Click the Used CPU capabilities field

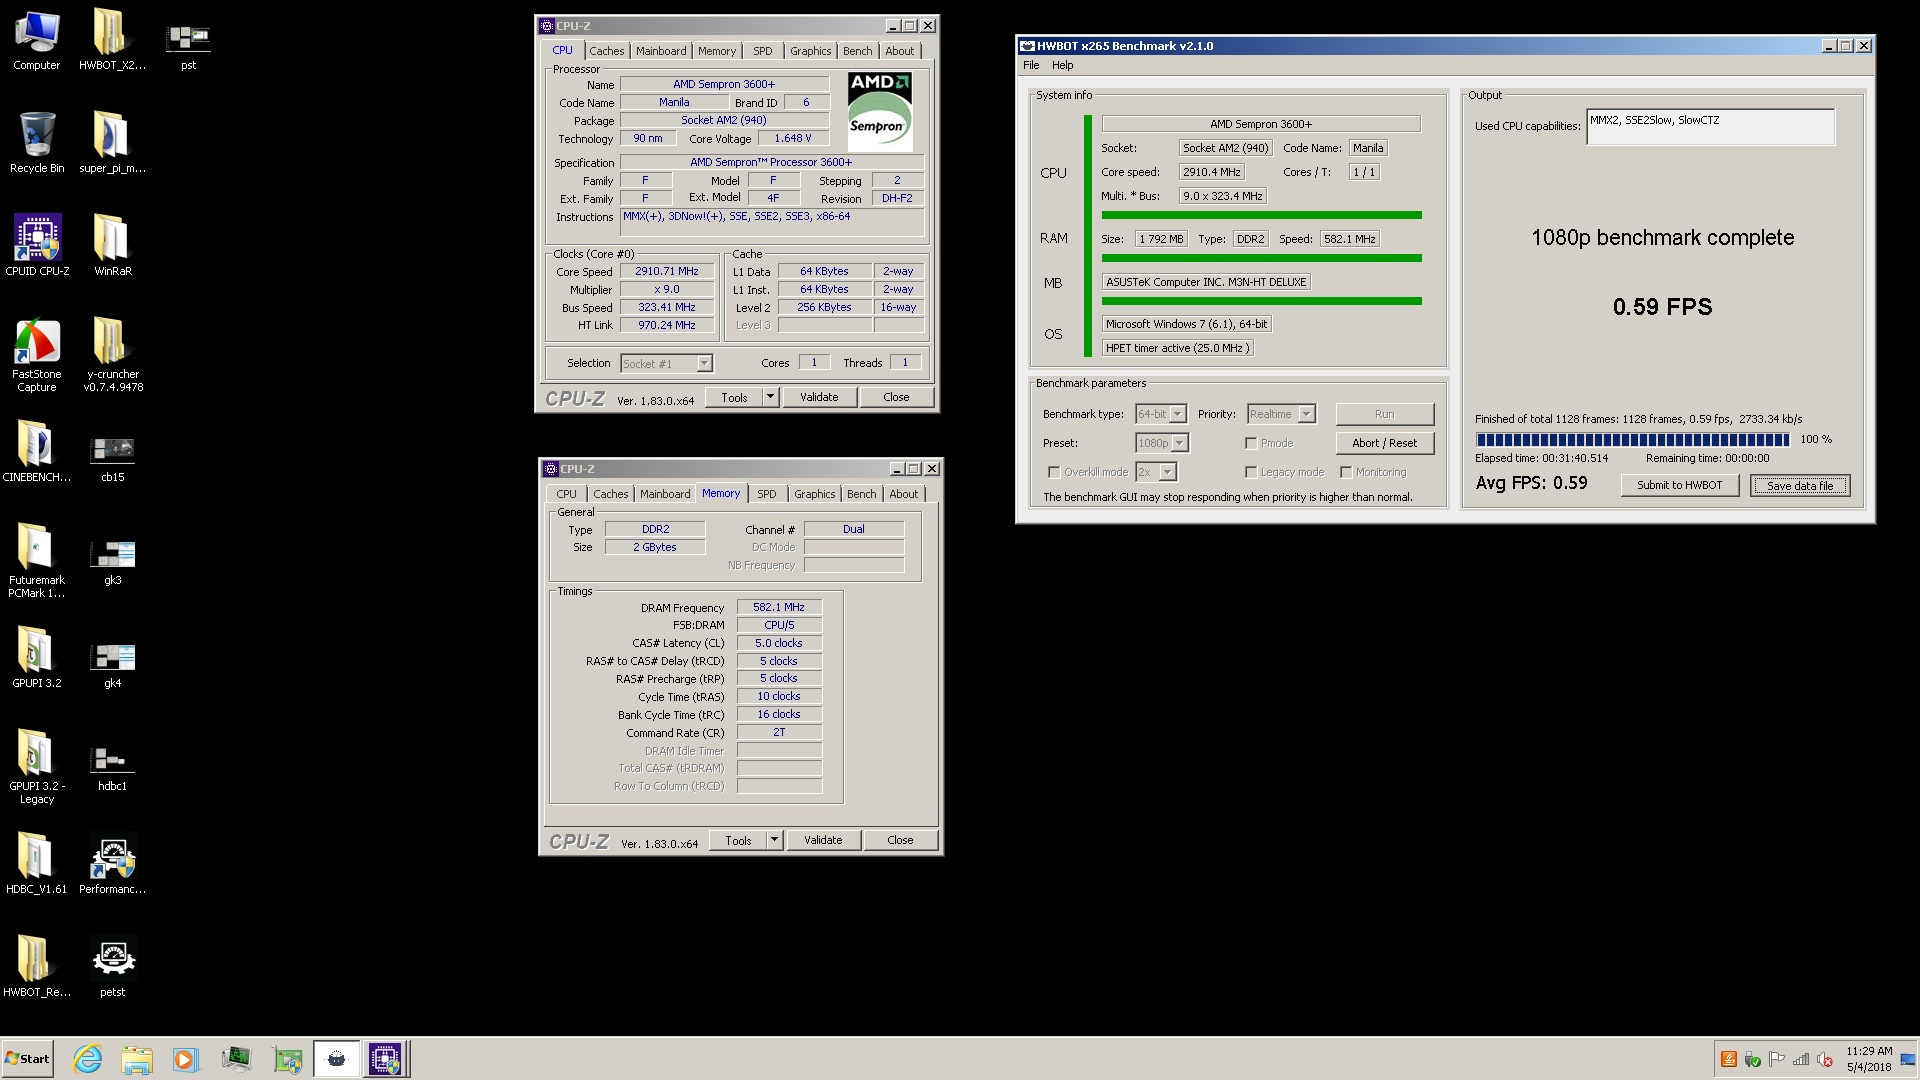[1710, 127]
